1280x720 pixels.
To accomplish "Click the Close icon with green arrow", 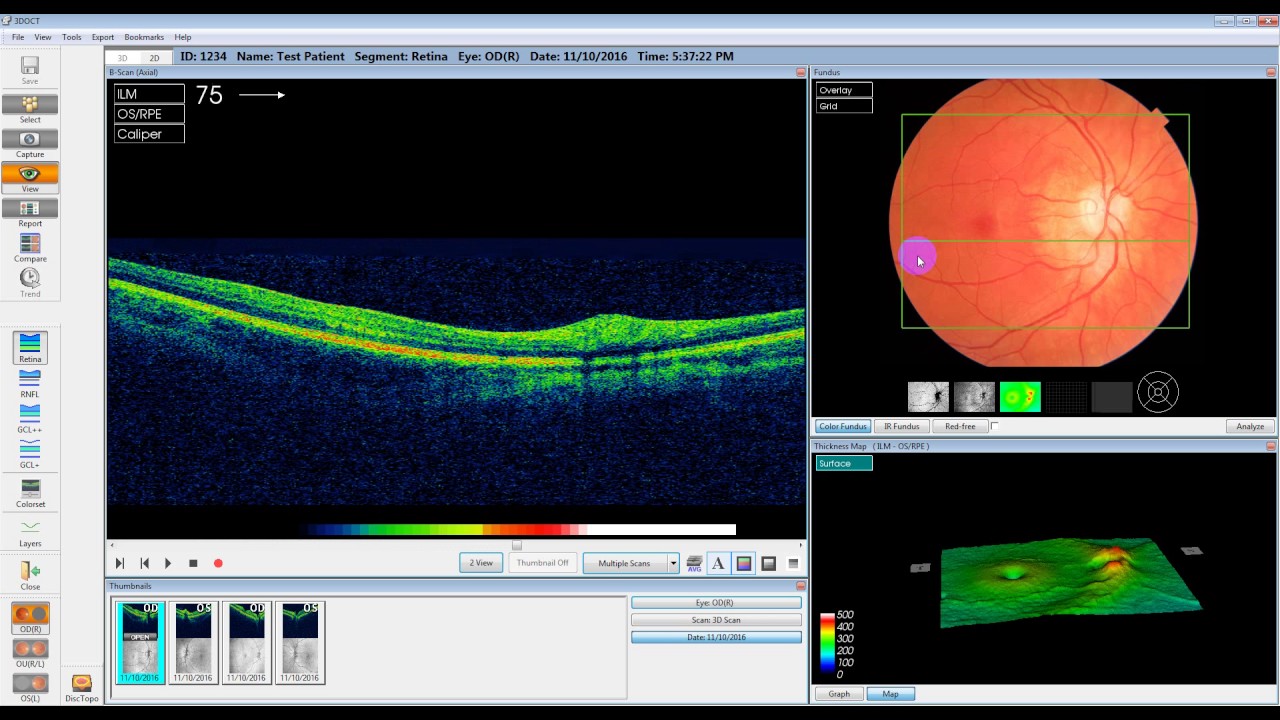I will tap(30, 571).
